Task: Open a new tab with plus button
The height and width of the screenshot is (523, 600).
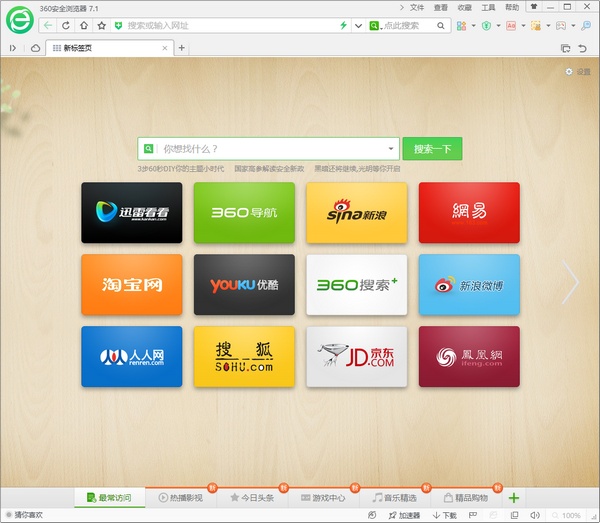Action: [x=182, y=47]
